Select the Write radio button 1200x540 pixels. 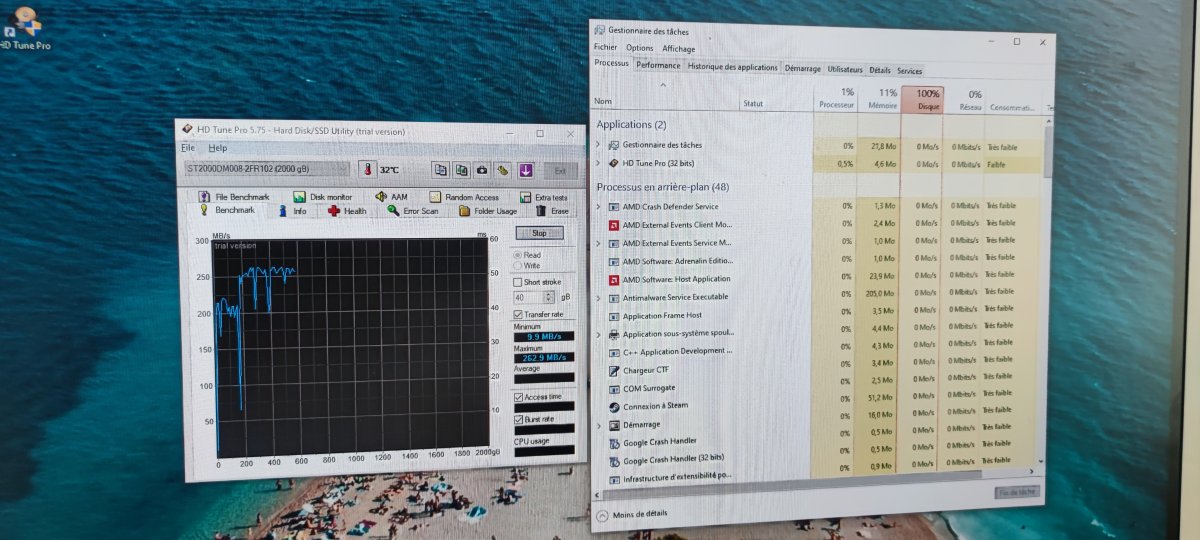tap(517, 266)
